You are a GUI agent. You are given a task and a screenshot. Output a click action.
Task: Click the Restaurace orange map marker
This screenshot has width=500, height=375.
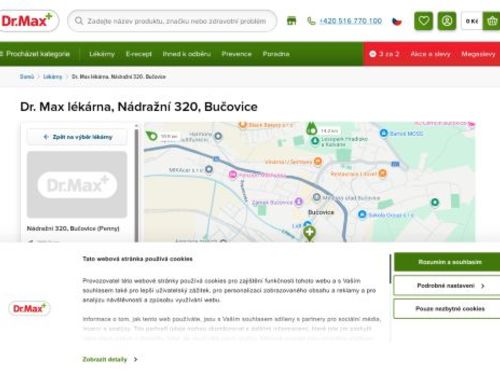[x=382, y=173]
